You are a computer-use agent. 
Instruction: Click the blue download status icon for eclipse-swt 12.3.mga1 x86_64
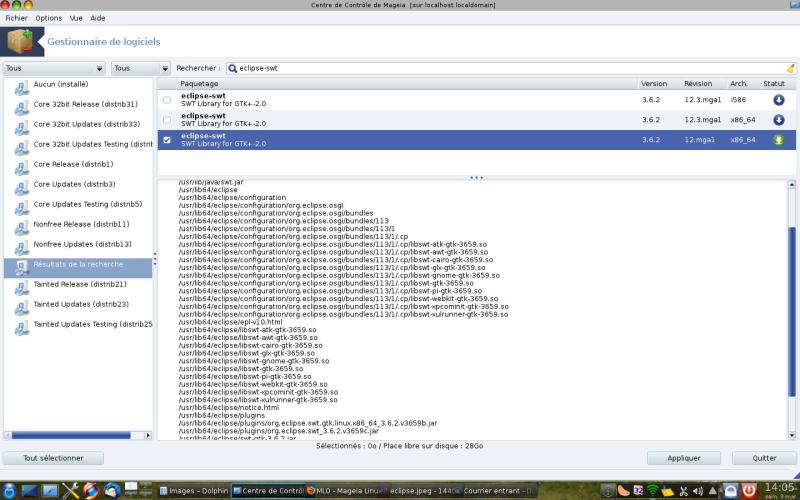click(779, 120)
